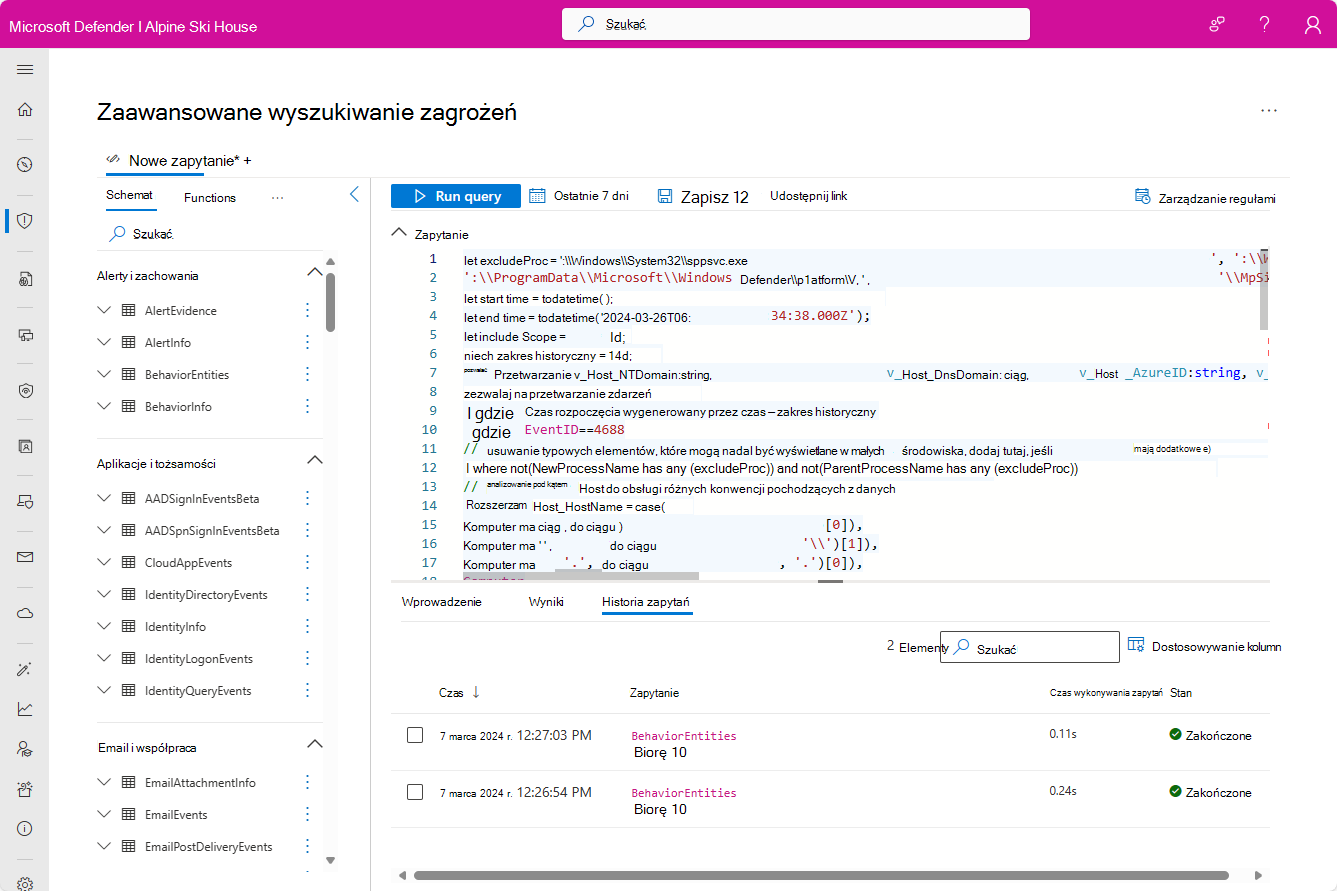Open more options for BehaviorInfo table
The image size is (1337, 891).
pyautogui.click(x=307, y=407)
